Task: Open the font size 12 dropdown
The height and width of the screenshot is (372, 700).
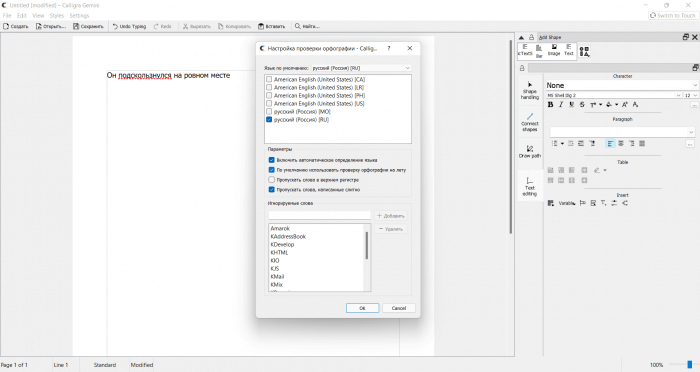Action: [691, 96]
